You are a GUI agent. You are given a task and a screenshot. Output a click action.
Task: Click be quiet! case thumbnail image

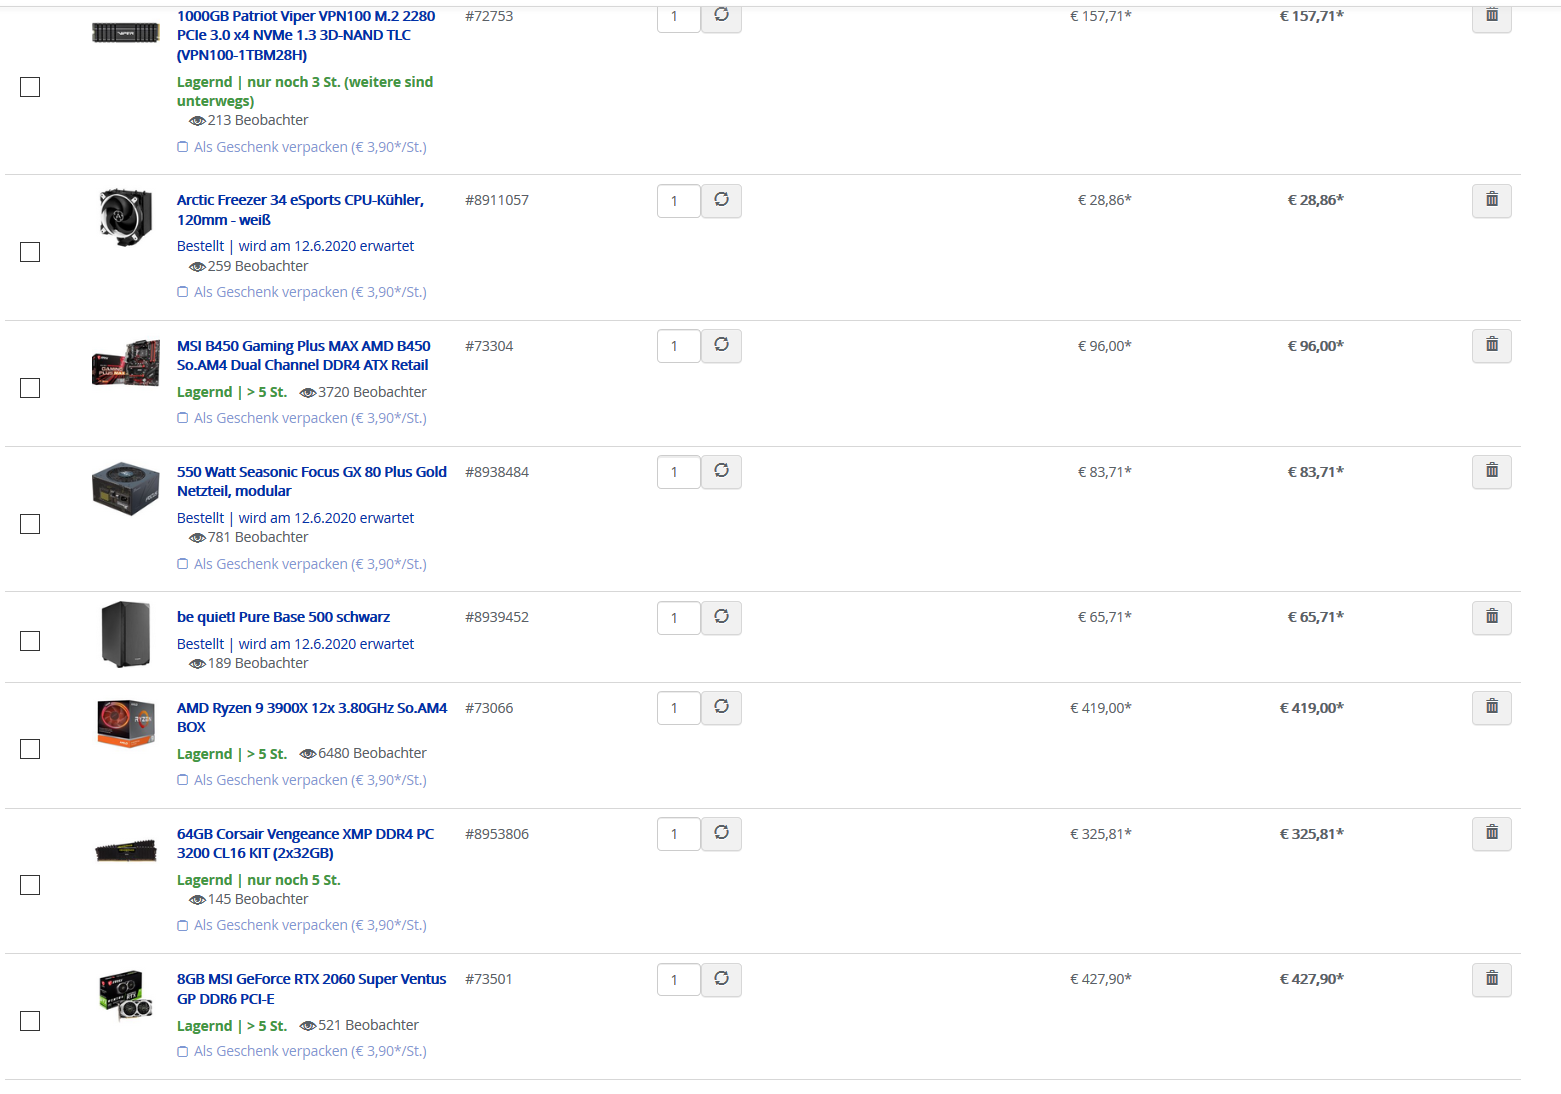(126, 634)
